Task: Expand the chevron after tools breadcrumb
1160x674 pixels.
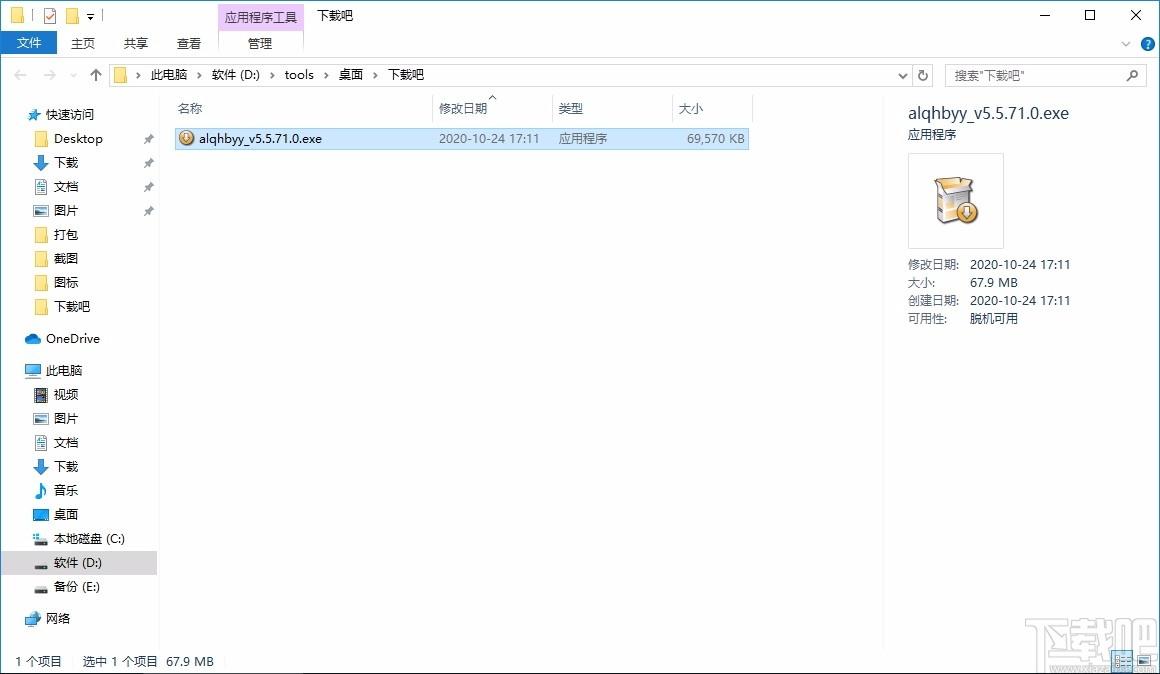Action: coord(326,75)
